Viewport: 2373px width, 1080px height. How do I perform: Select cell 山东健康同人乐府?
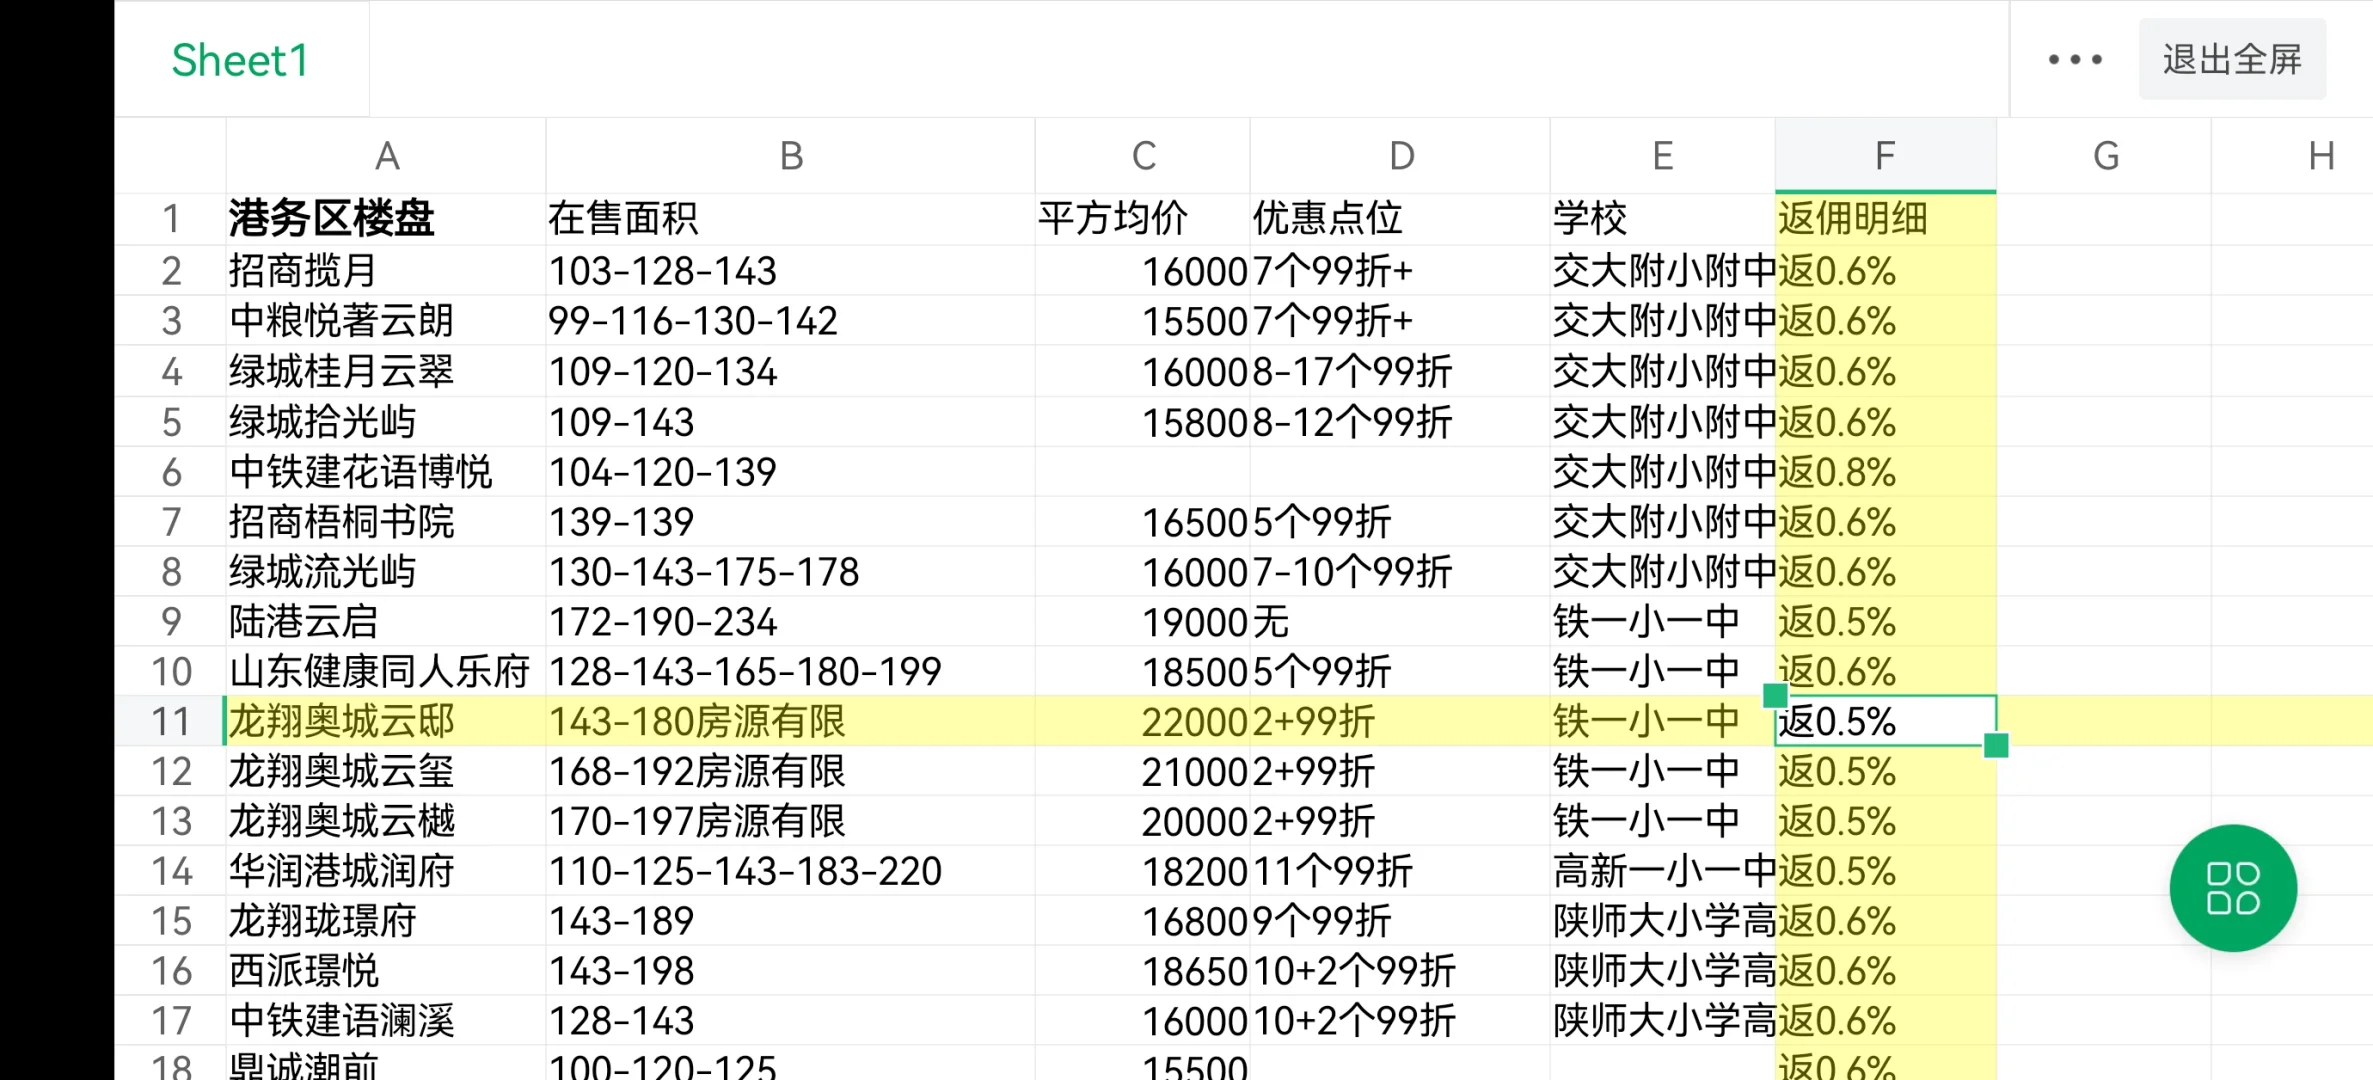pos(386,672)
